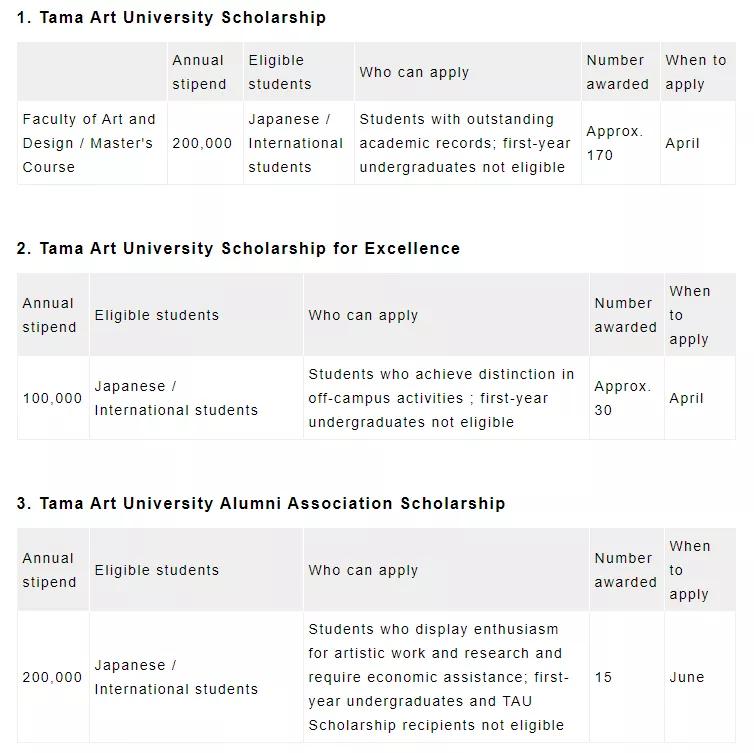The height and width of the screenshot is (753, 754).
Task: Click the "Approx. 30" number awarded cell
Action: click(622, 398)
